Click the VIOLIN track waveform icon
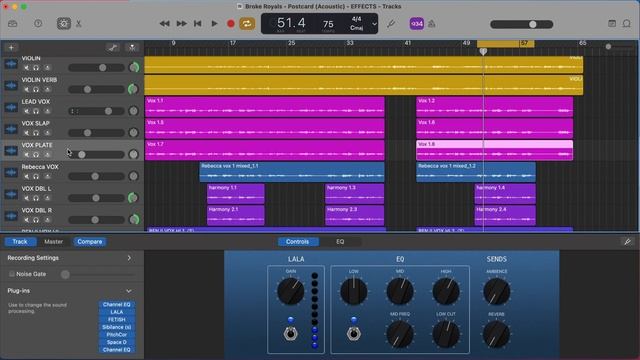 pyautogui.click(x=11, y=64)
